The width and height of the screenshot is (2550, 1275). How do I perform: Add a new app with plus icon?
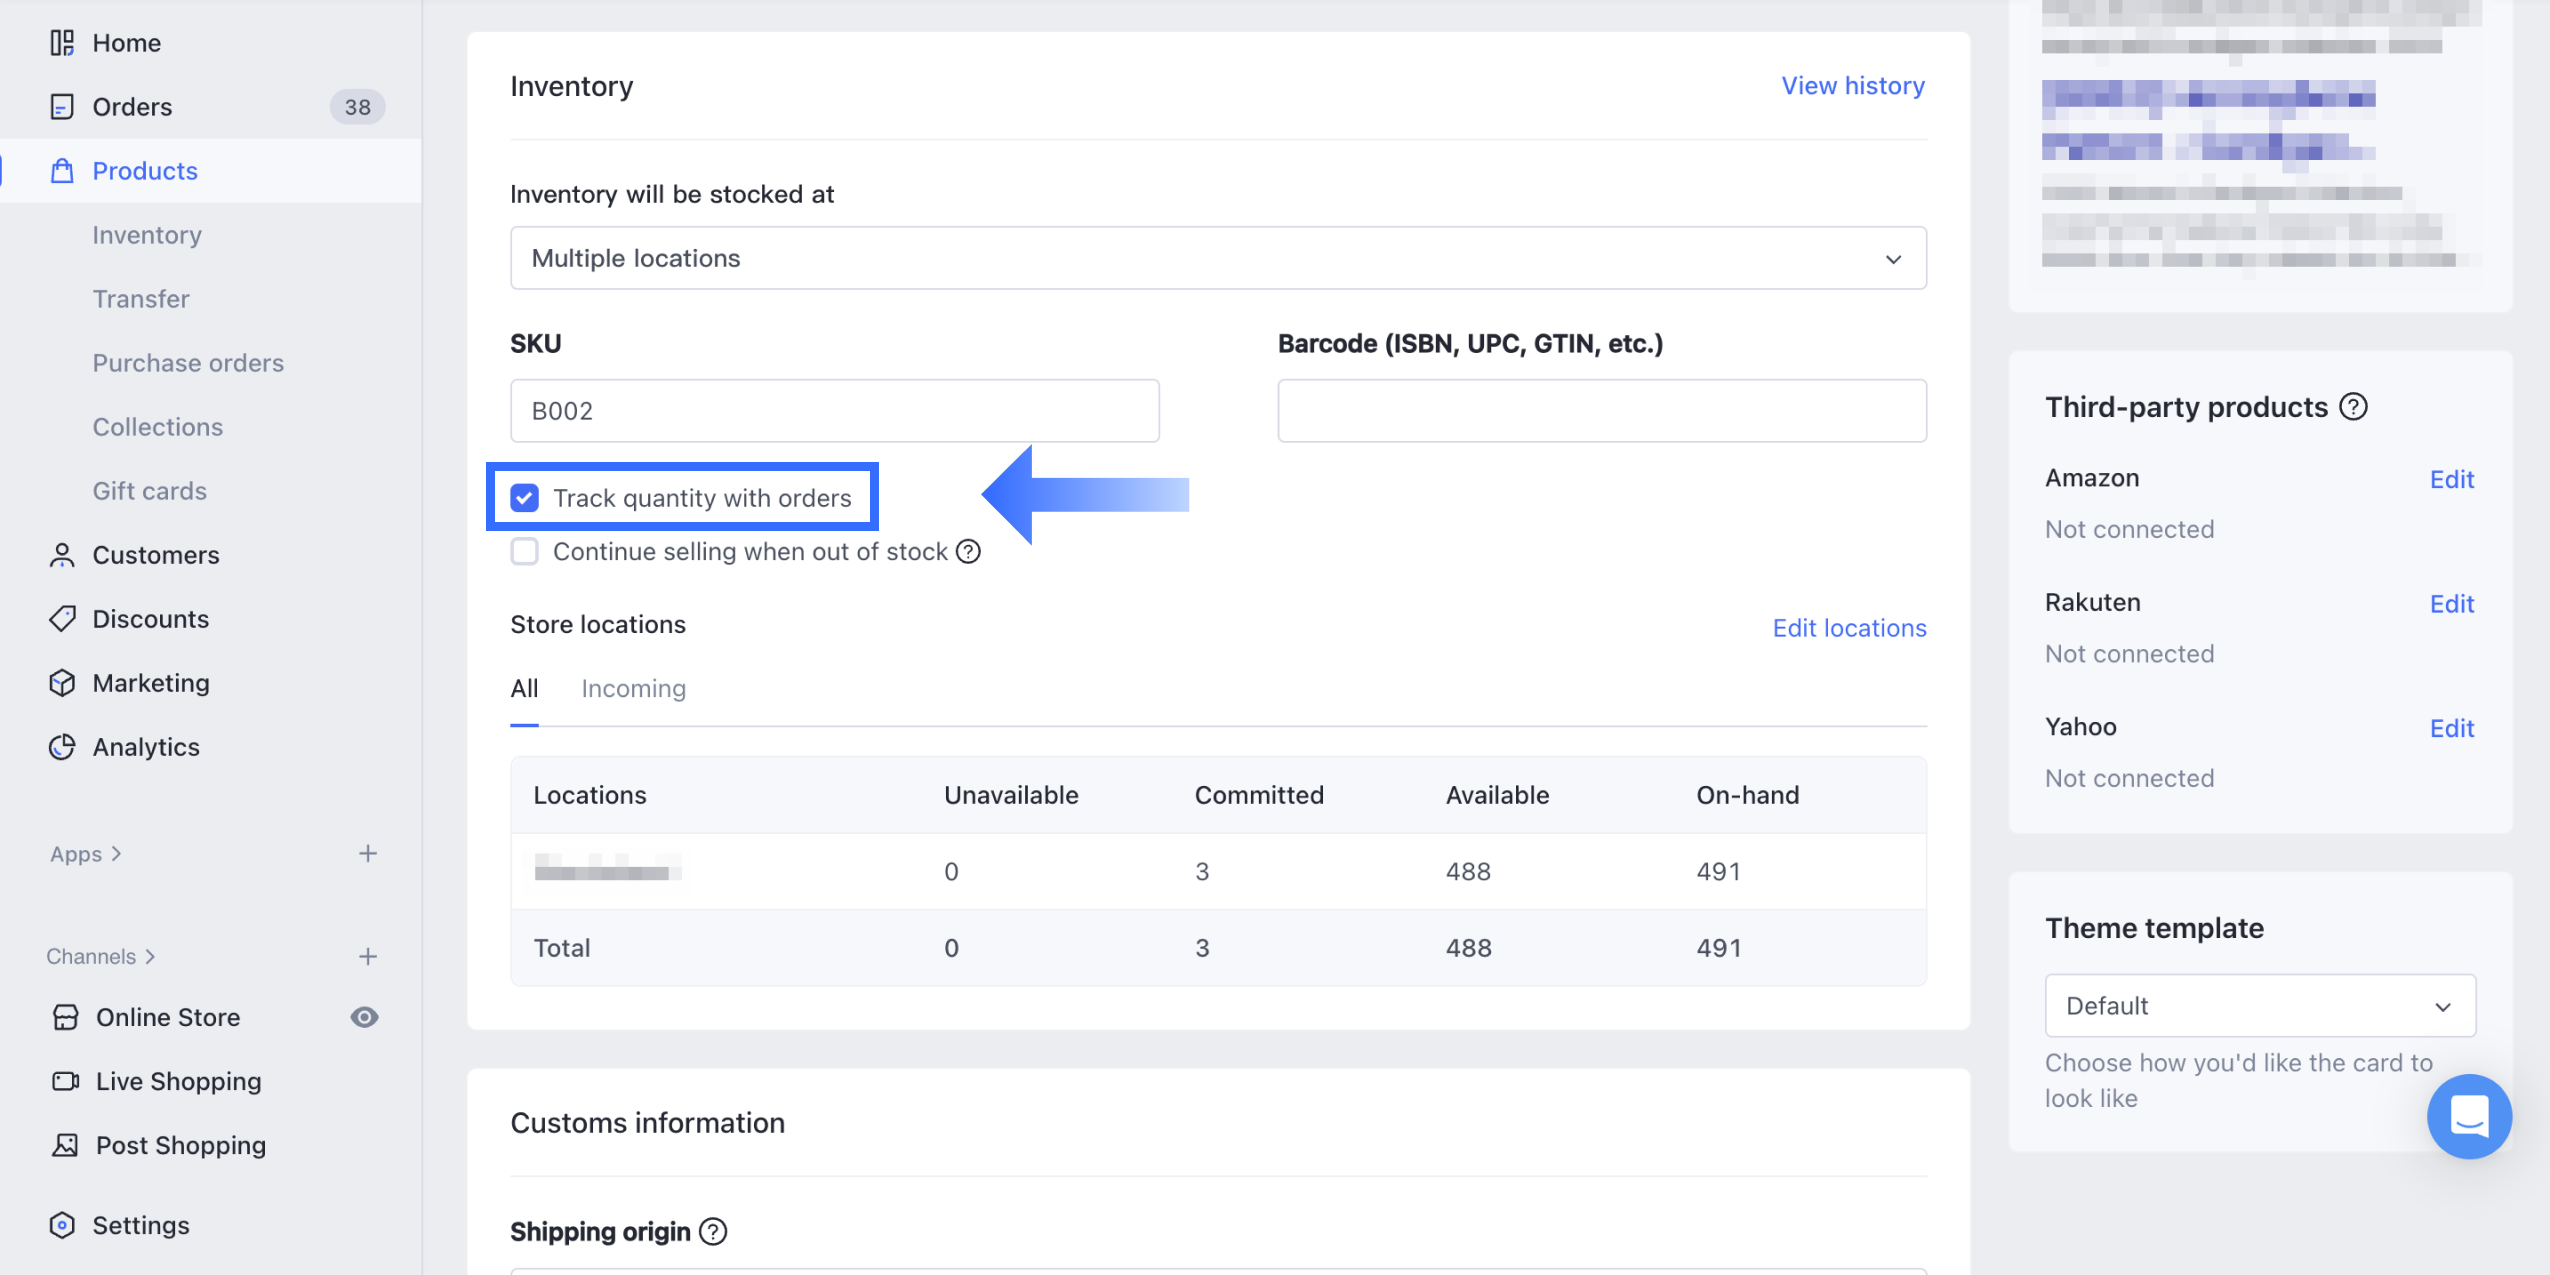[x=368, y=854]
